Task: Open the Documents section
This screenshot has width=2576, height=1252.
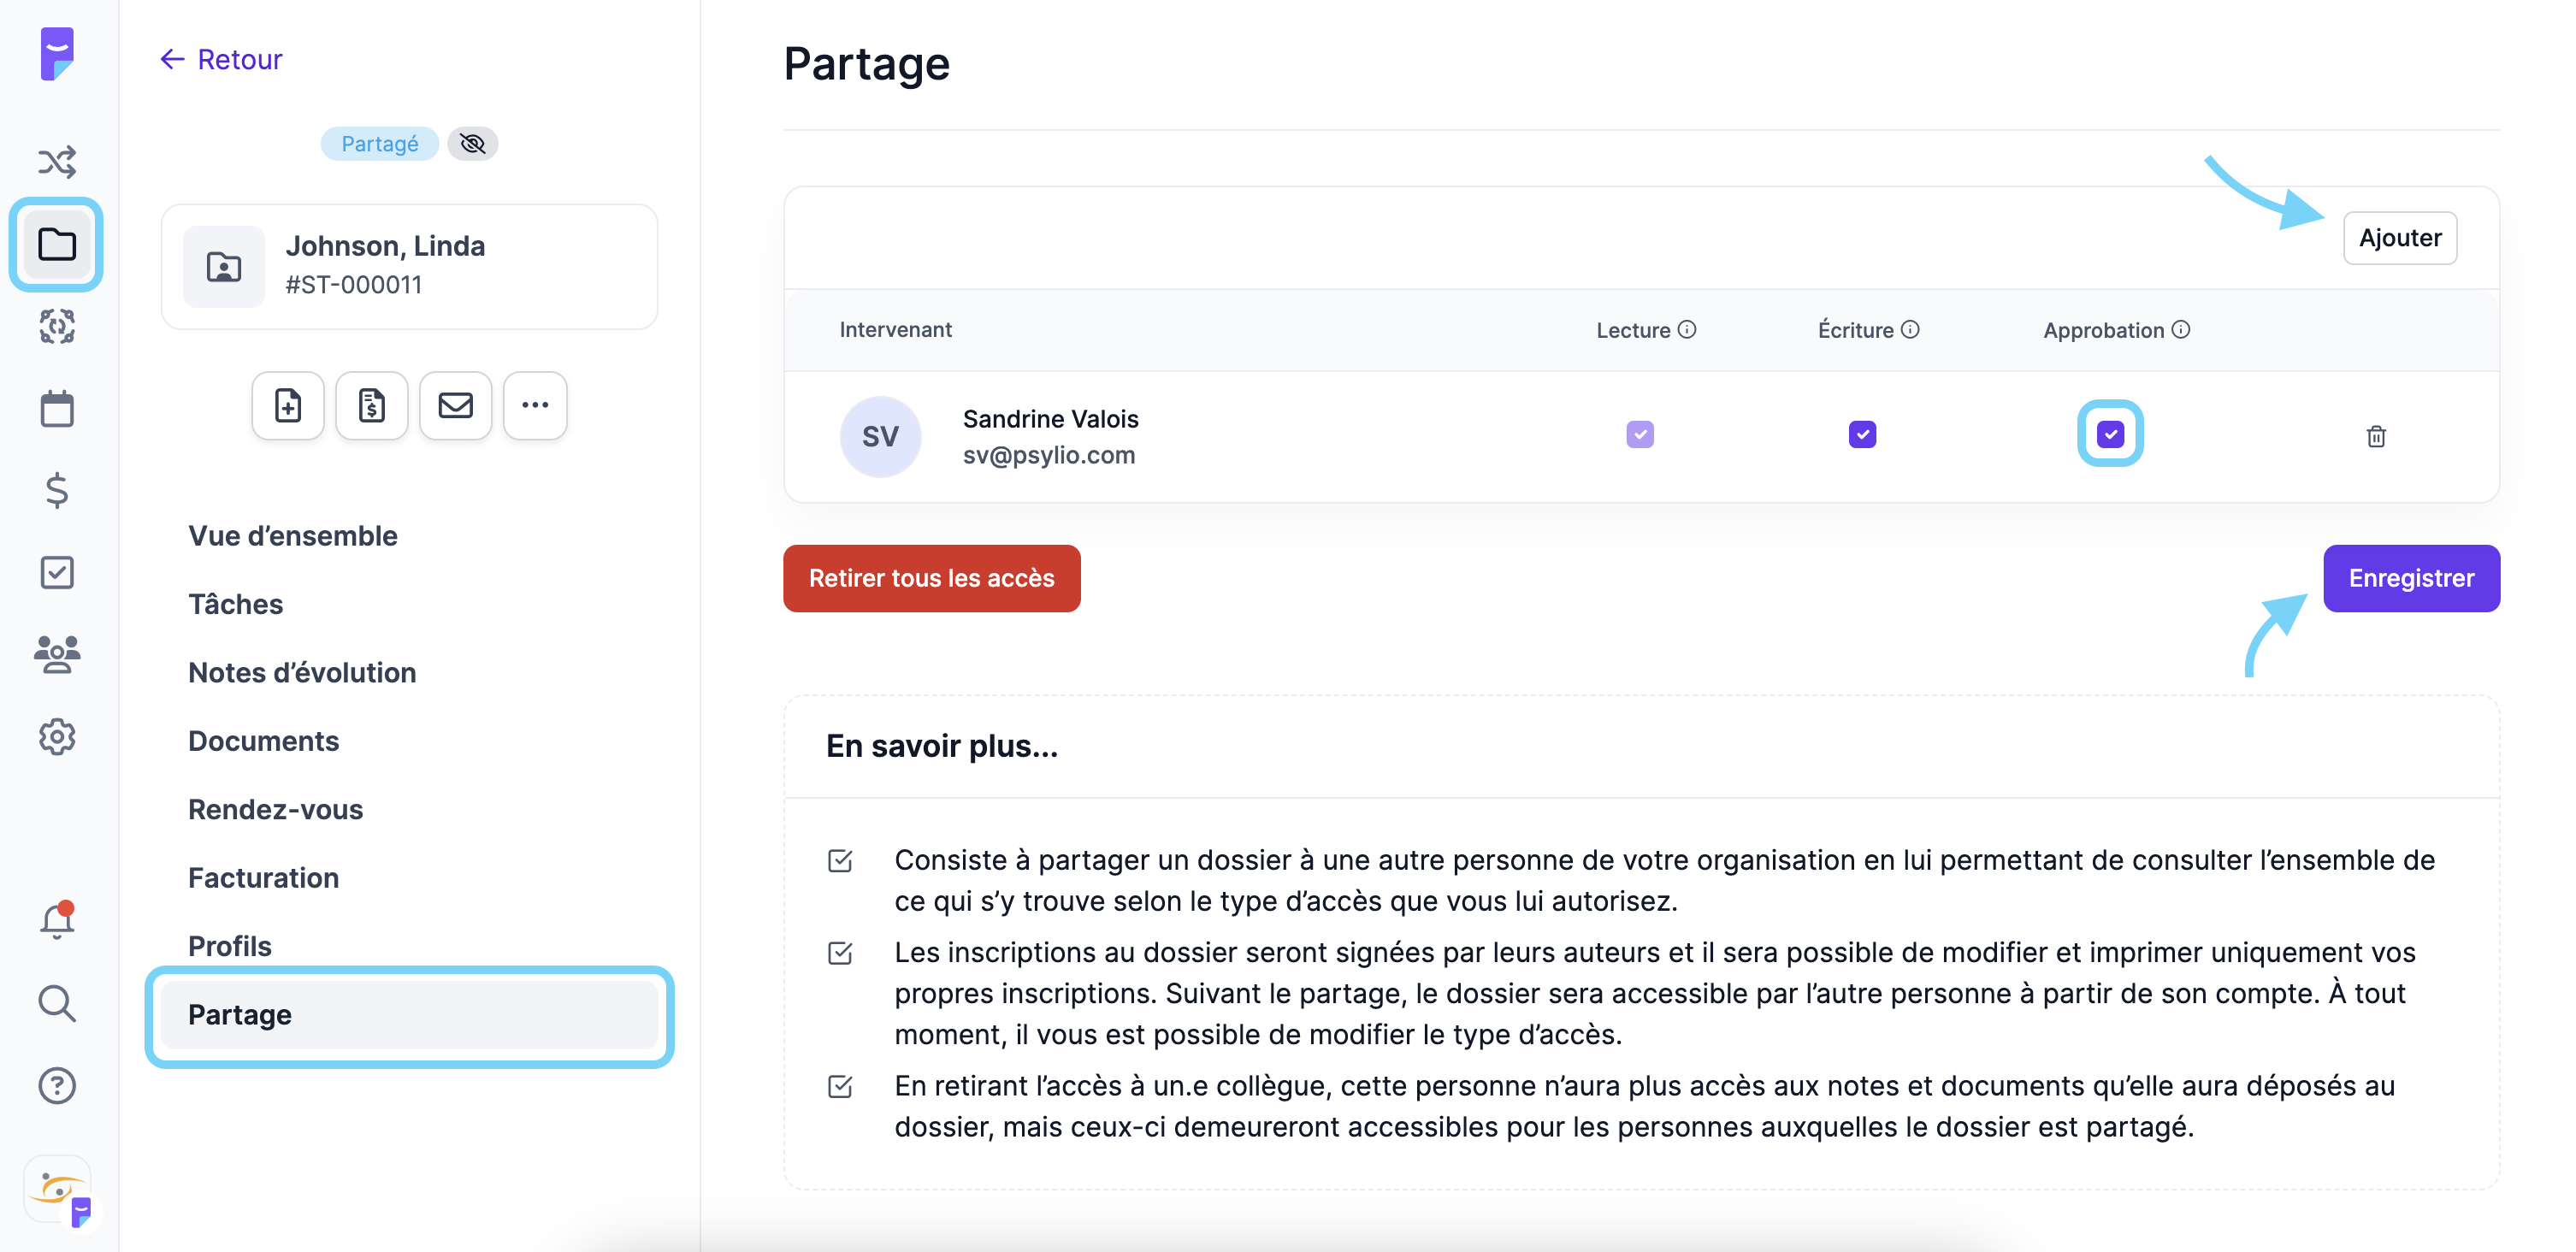Action: [x=264, y=741]
